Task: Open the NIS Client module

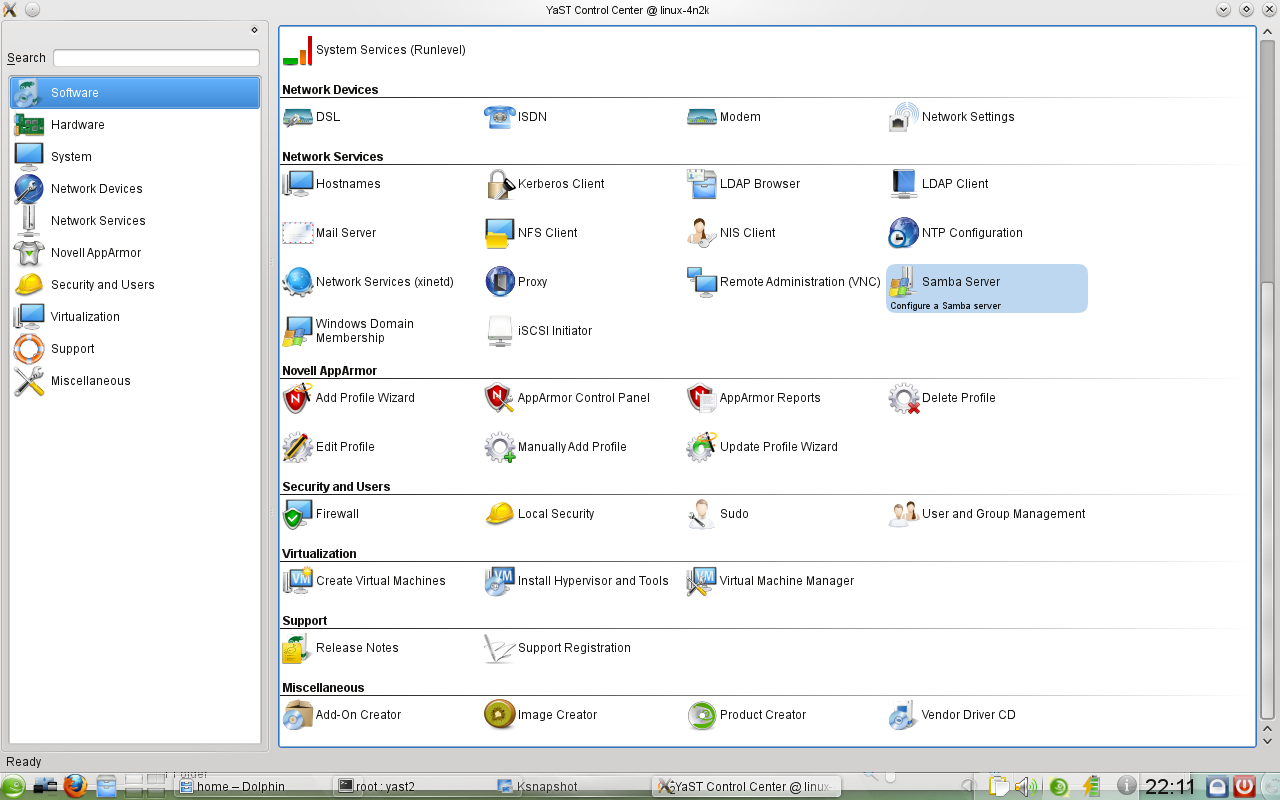Action: click(731, 233)
